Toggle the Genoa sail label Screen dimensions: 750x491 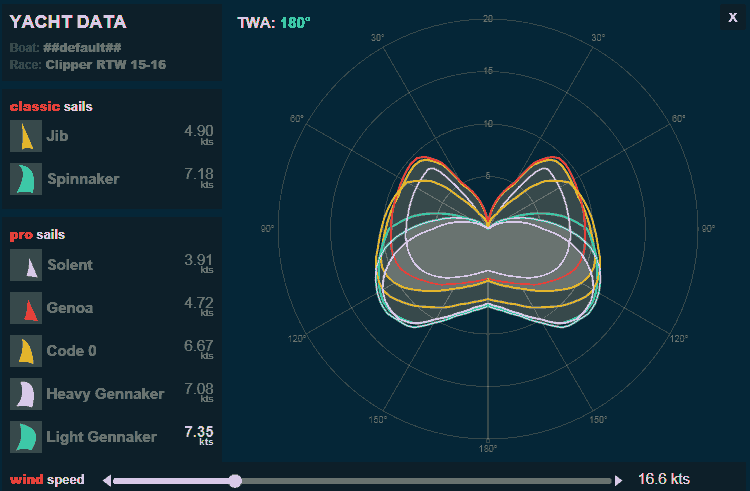coord(69,308)
